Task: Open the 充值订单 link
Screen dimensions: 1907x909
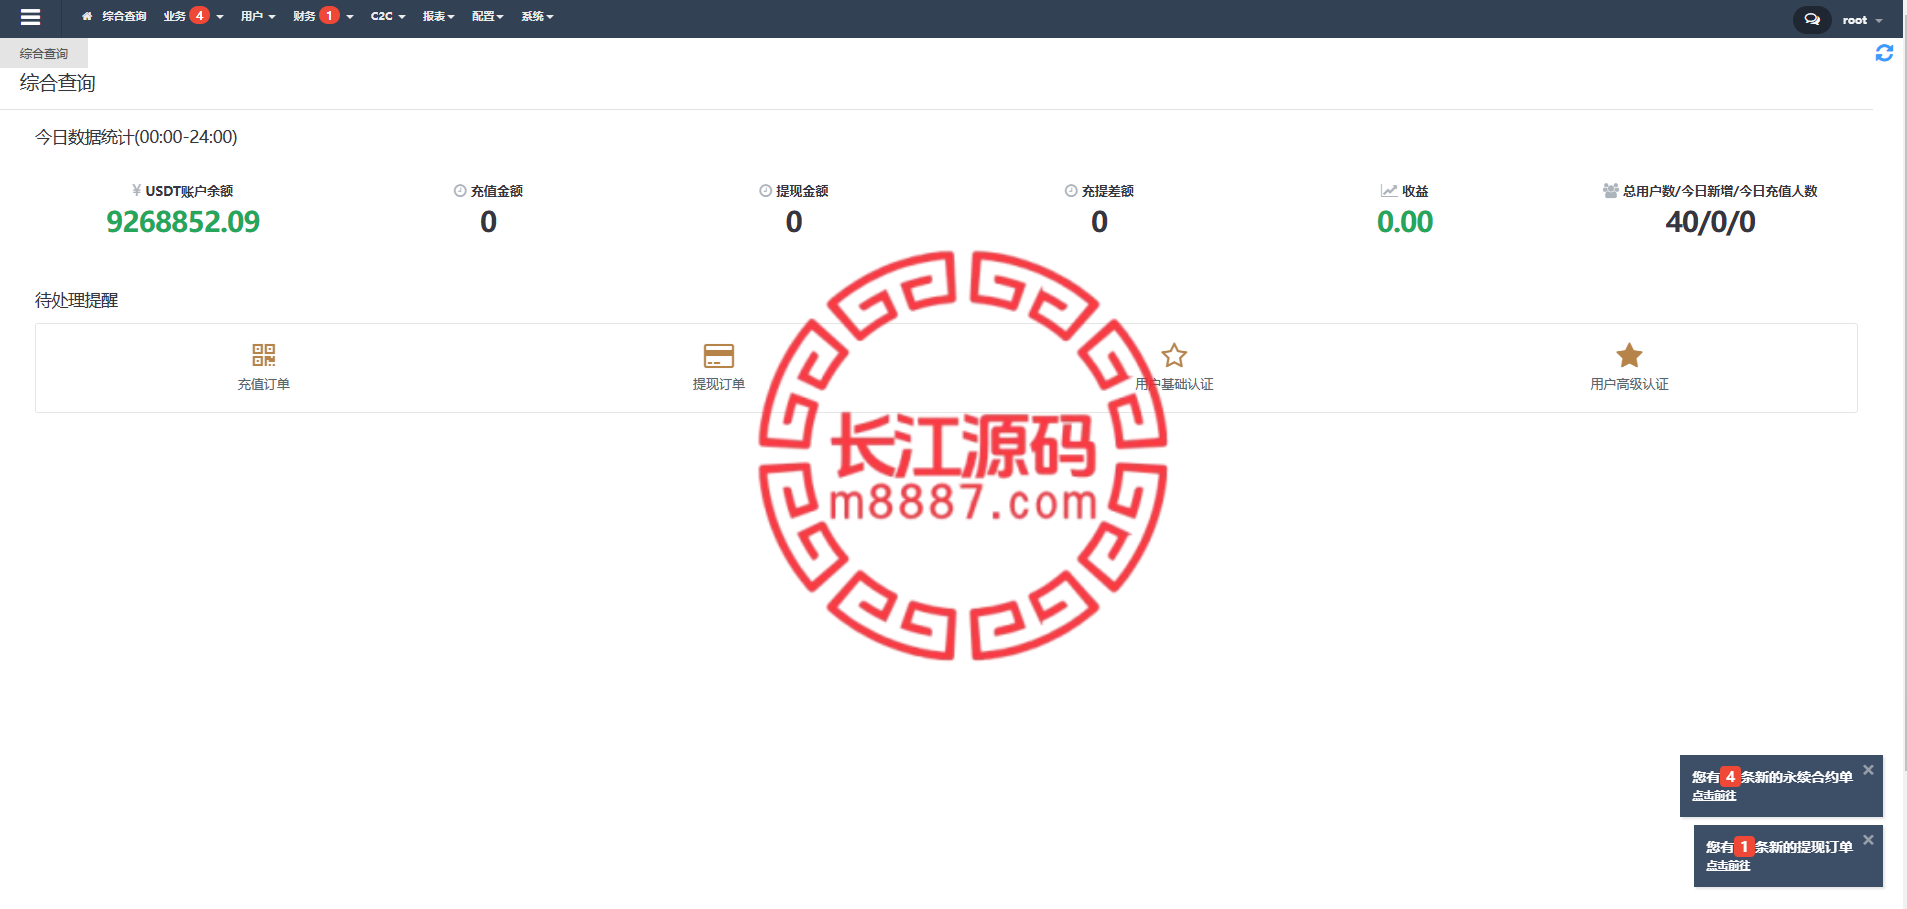Action: click(x=264, y=384)
